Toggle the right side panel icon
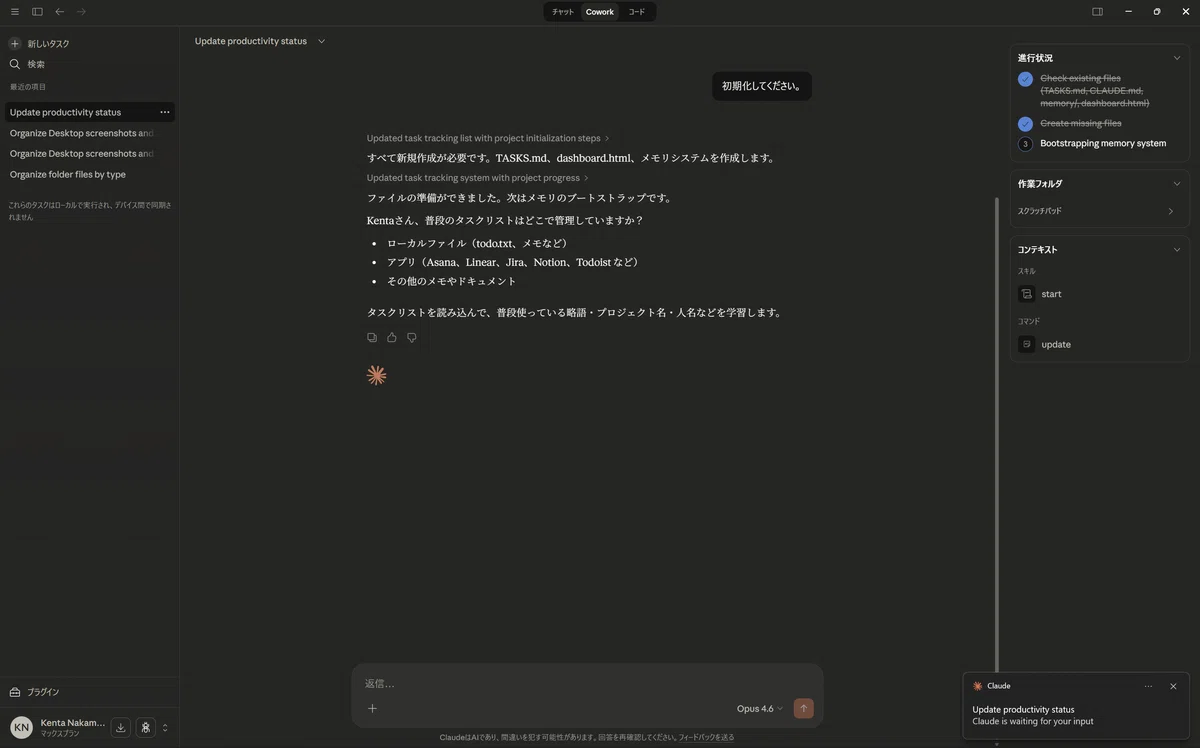This screenshot has height=748, width=1200. [x=1097, y=12]
